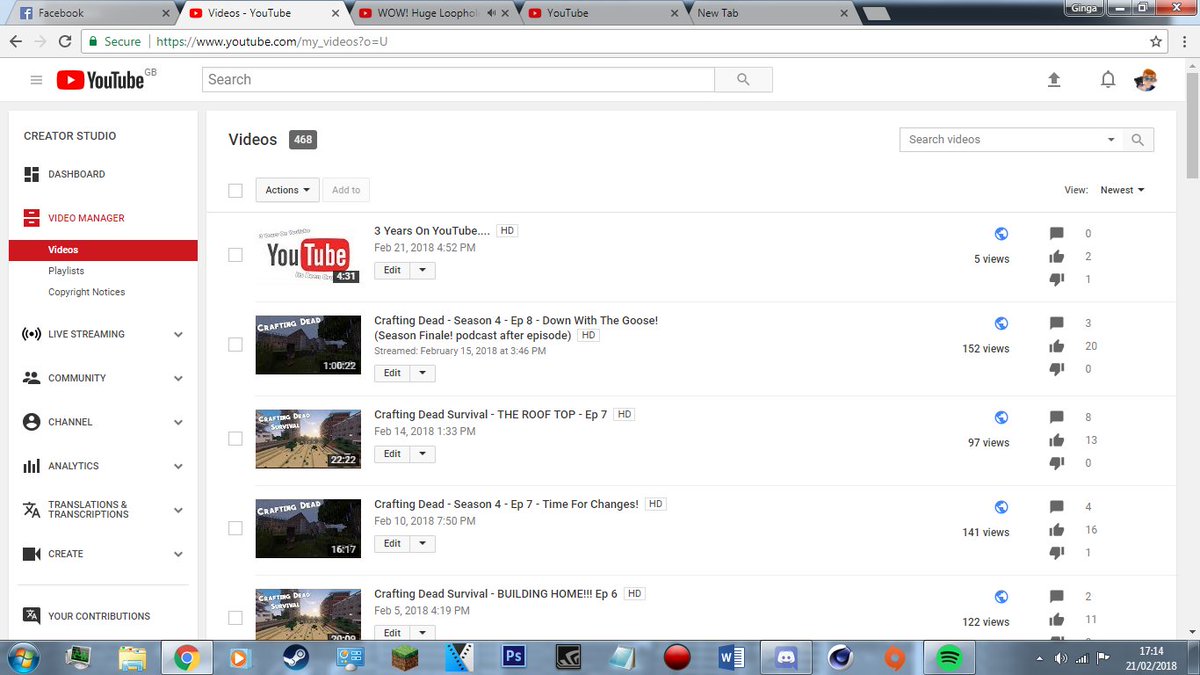Screen dimensions: 1200x675
Task: Tick the select-all videos checkbox
Action: [235, 190]
